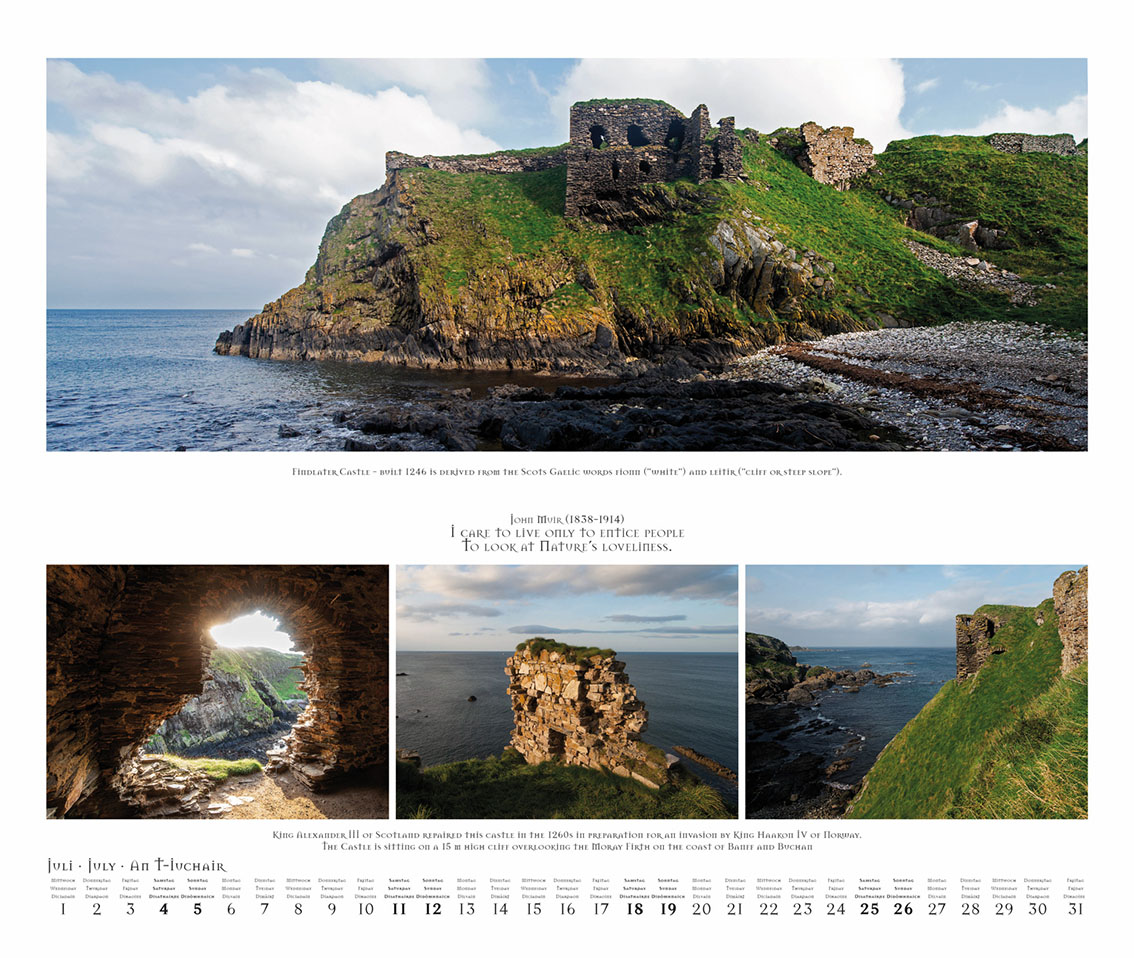Open the ruined wall tower photo
Image resolution: width=1134 pixels, height=958 pixels.
(566, 691)
